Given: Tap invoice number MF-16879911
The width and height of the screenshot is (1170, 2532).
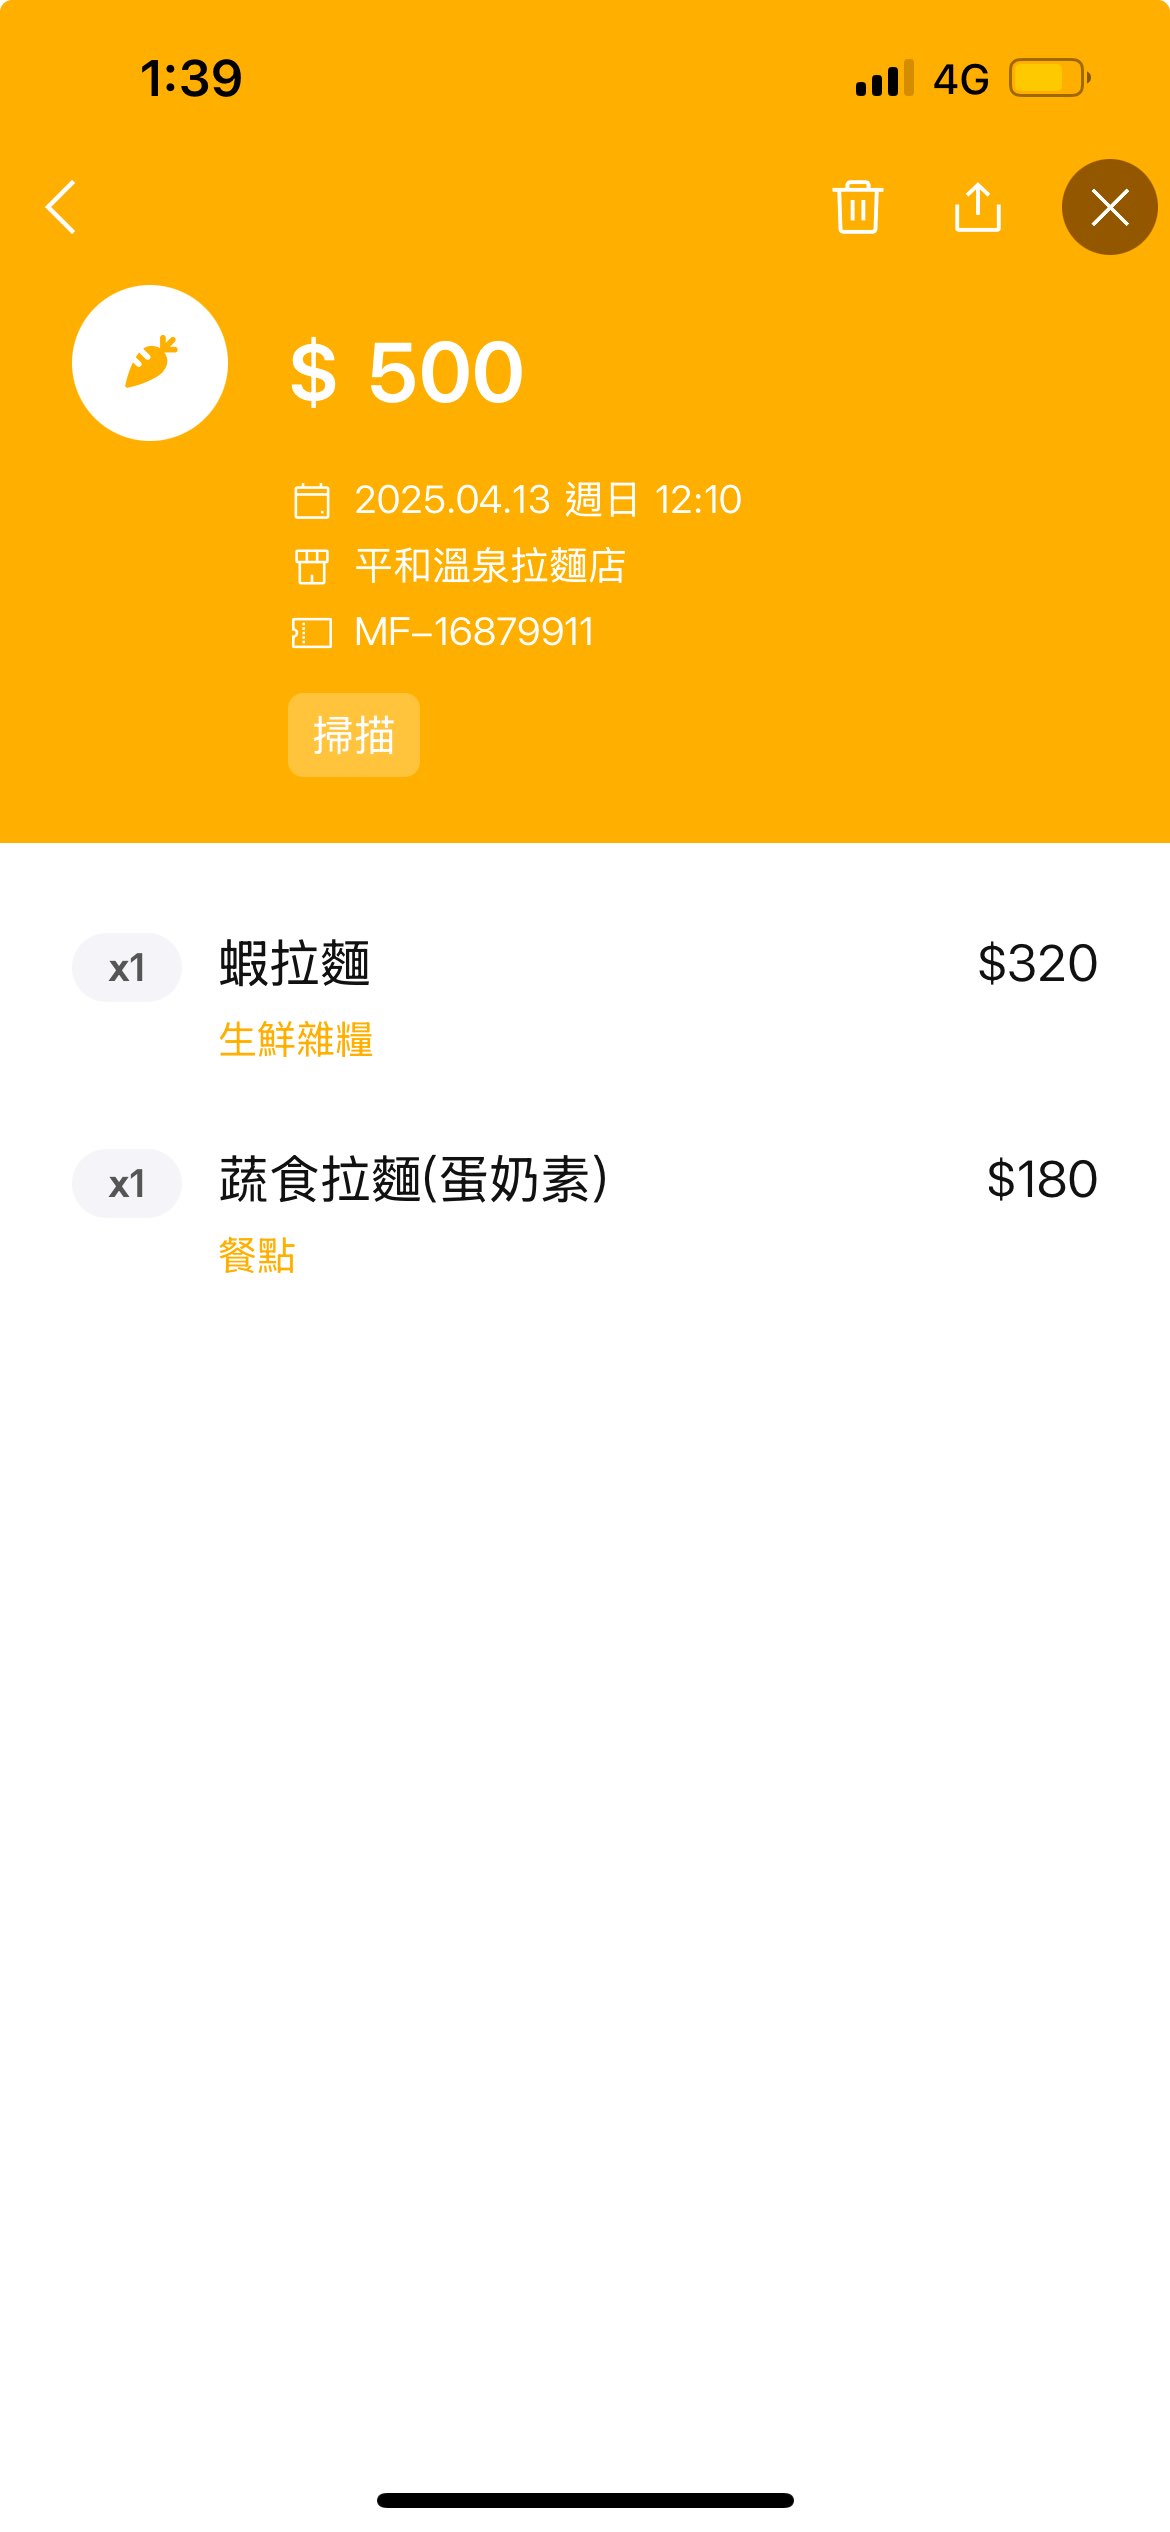Looking at the screenshot, I should click(474, 632).
